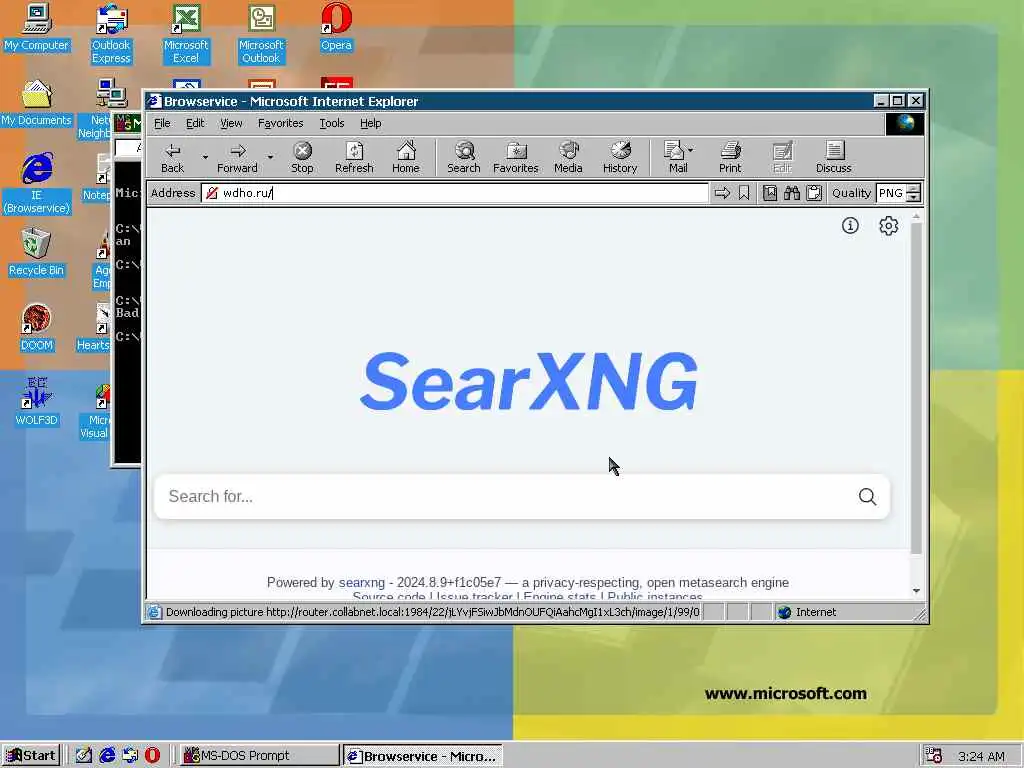
Task: Click the saved page icon after bookmark
Action: click(x=770, y=193)
